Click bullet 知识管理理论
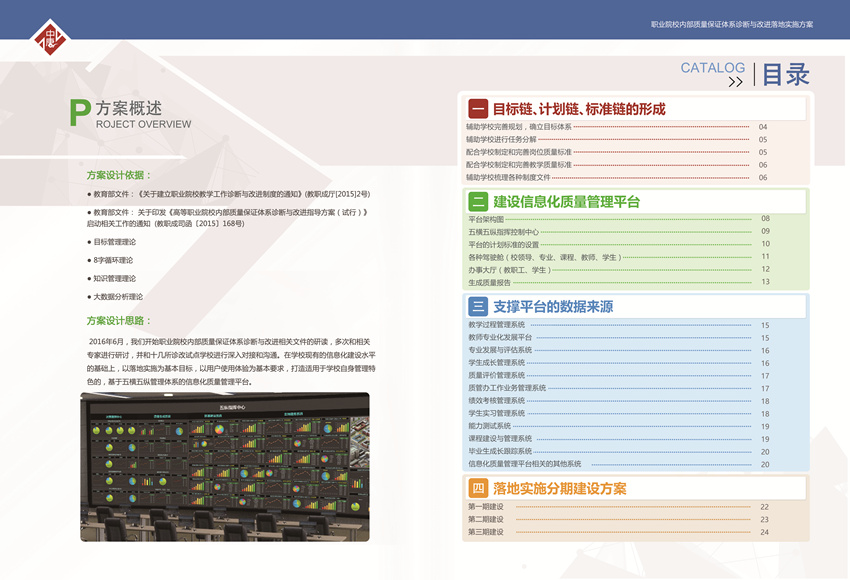Viewport: 850px width, 580px height. point(112,279)
